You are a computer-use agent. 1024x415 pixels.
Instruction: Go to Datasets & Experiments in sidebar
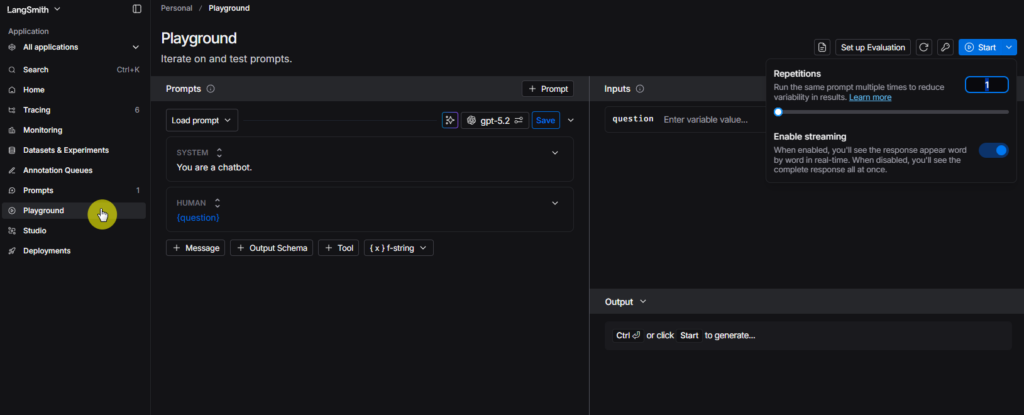64,150
